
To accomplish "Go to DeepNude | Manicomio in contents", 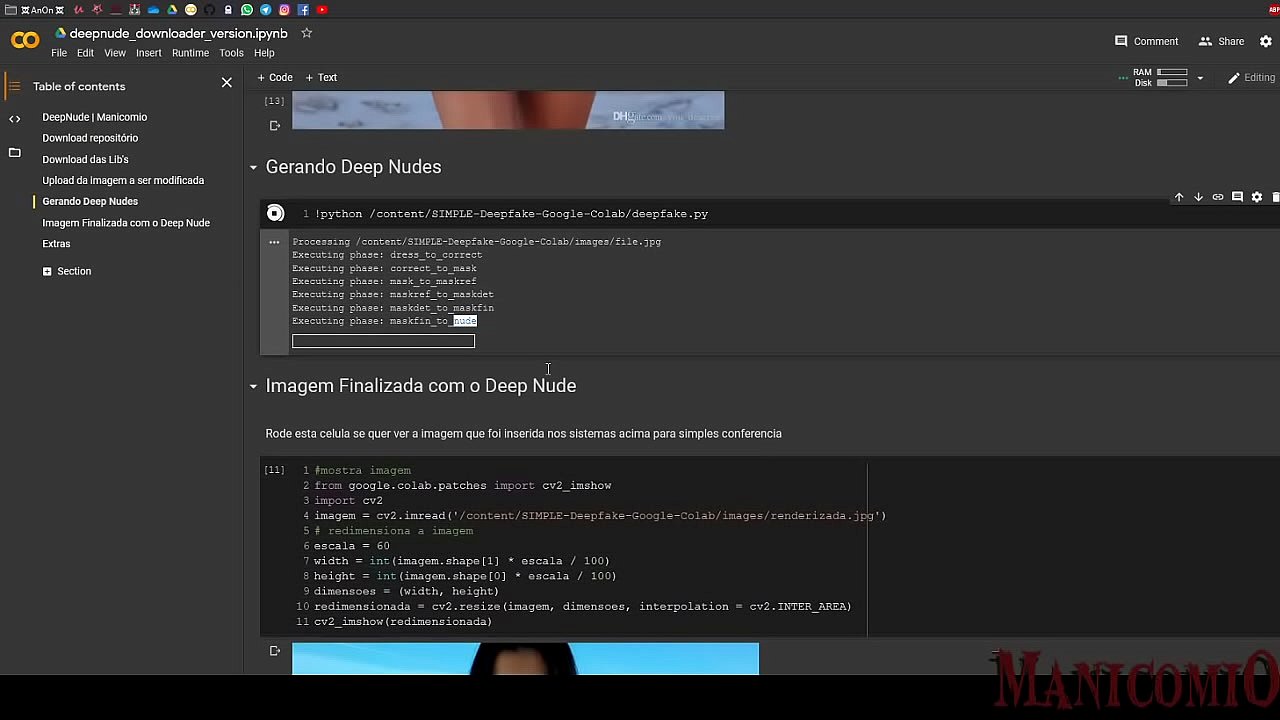I will [x=94, y=117].
